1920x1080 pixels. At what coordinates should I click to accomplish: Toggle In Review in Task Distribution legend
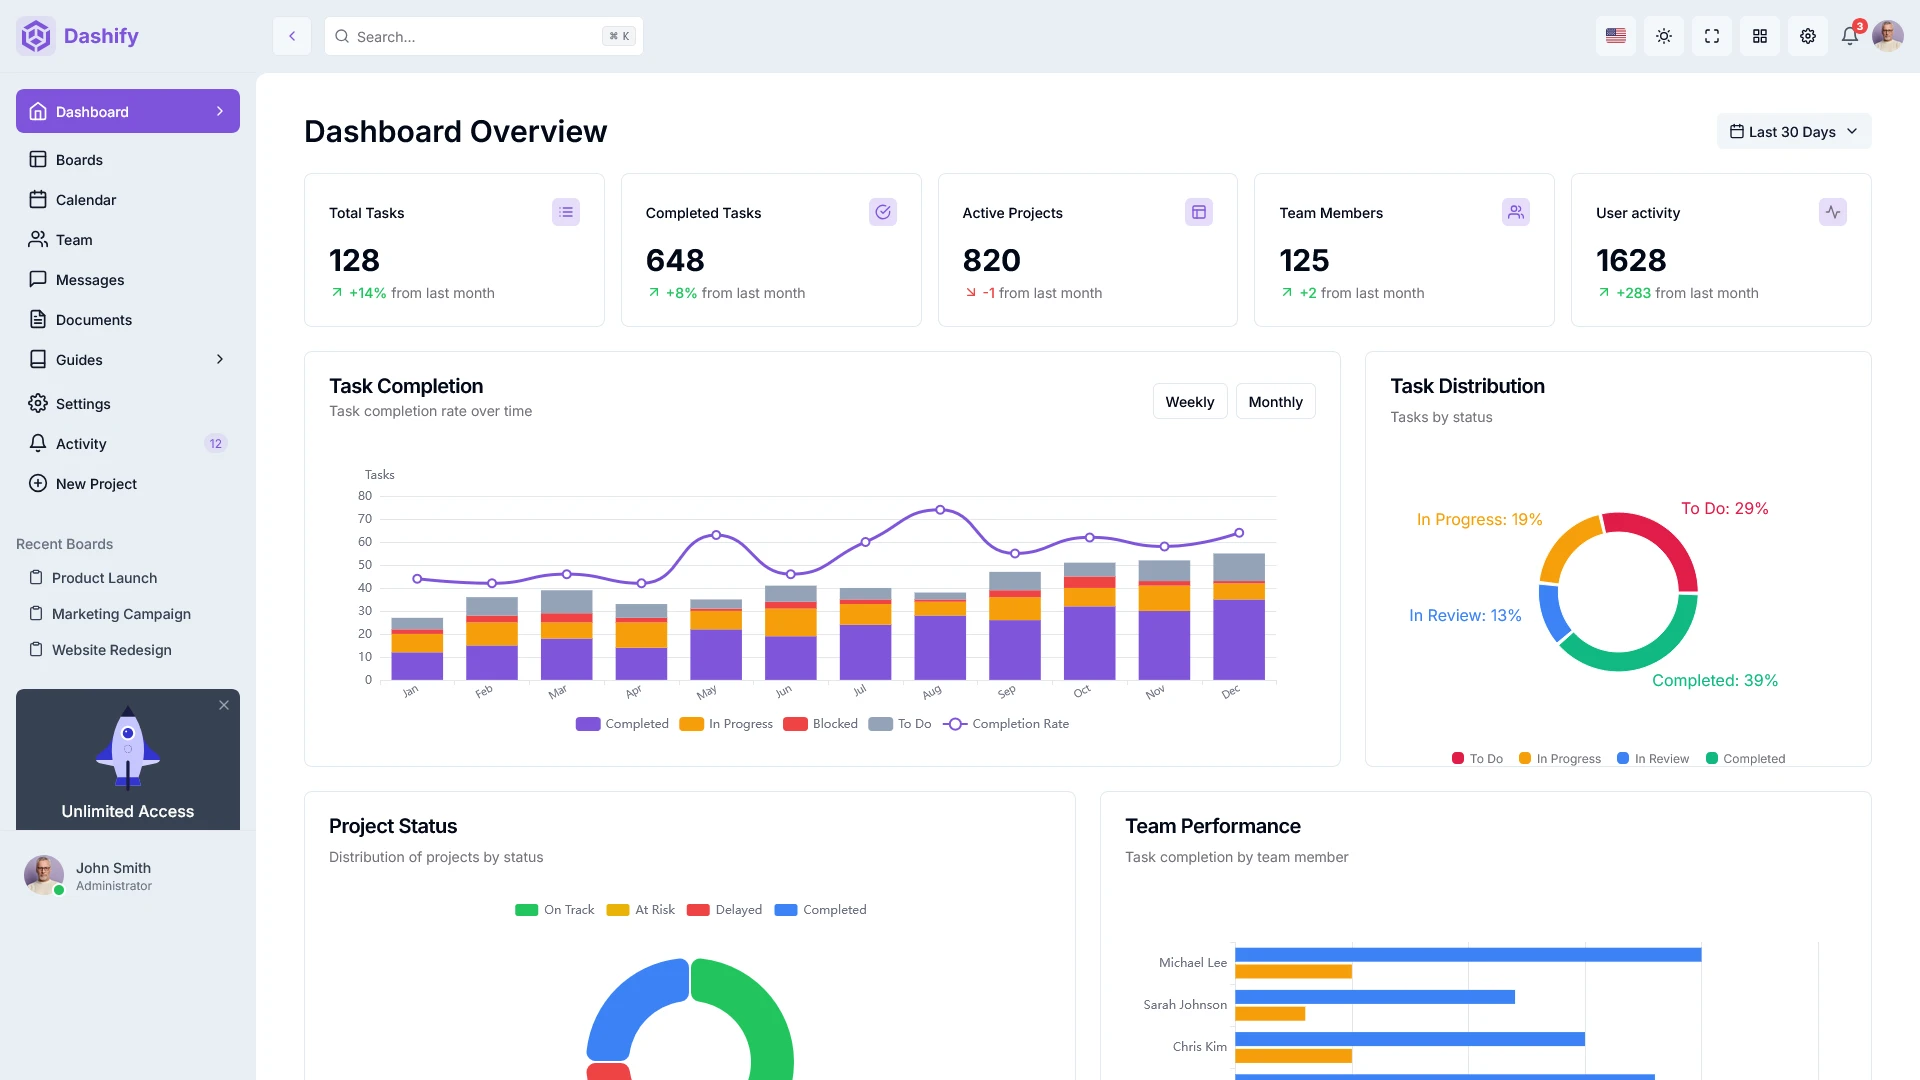(1653, 758)
